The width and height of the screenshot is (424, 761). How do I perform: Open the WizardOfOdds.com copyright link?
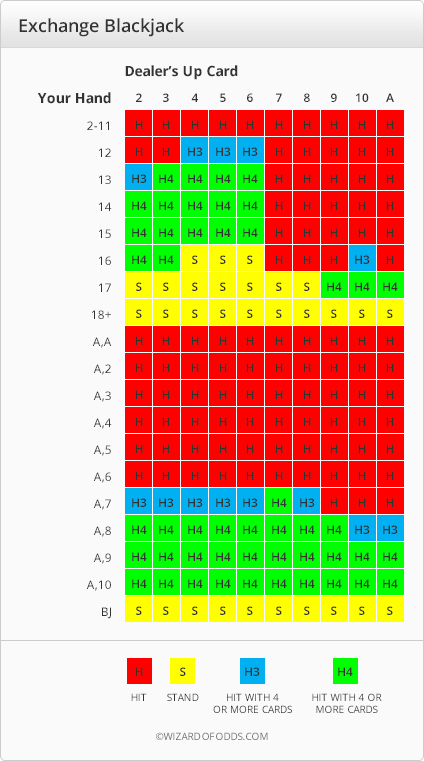point(212,736)
